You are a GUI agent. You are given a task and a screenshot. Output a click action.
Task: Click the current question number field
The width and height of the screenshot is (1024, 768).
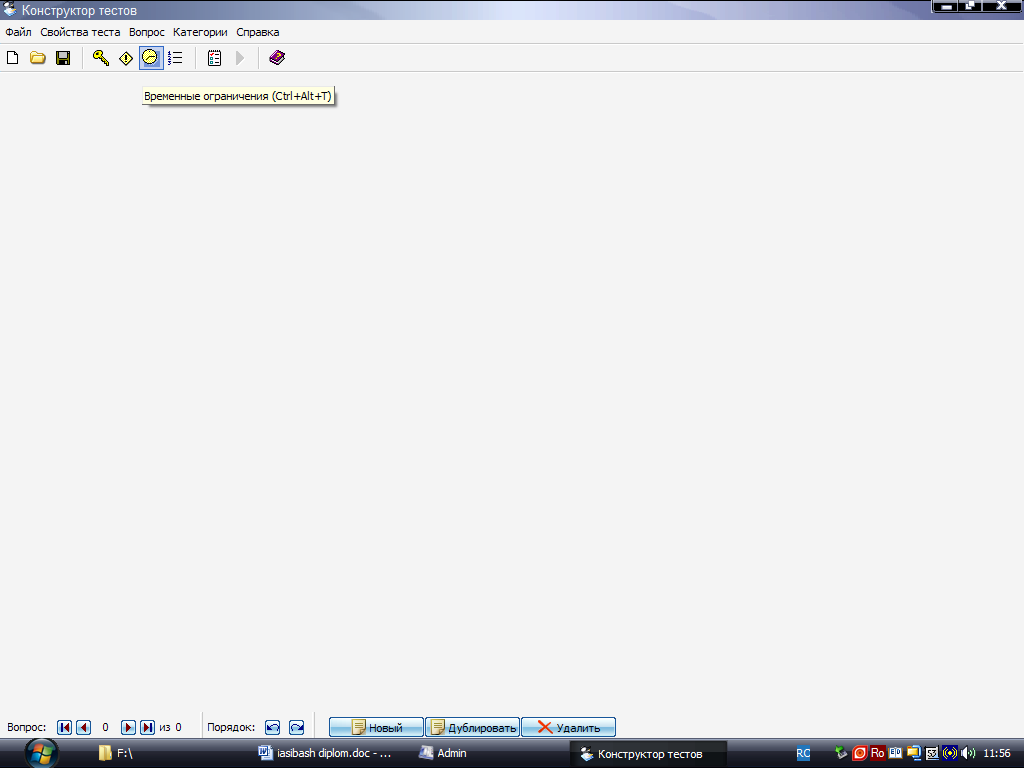105,727
